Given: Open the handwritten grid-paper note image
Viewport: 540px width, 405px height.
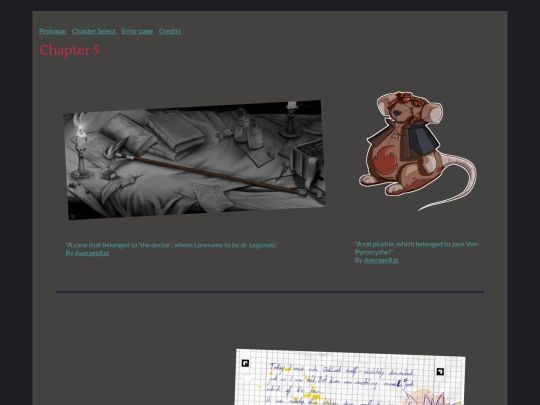Looking at the screenshot, I should coord(351,377).
